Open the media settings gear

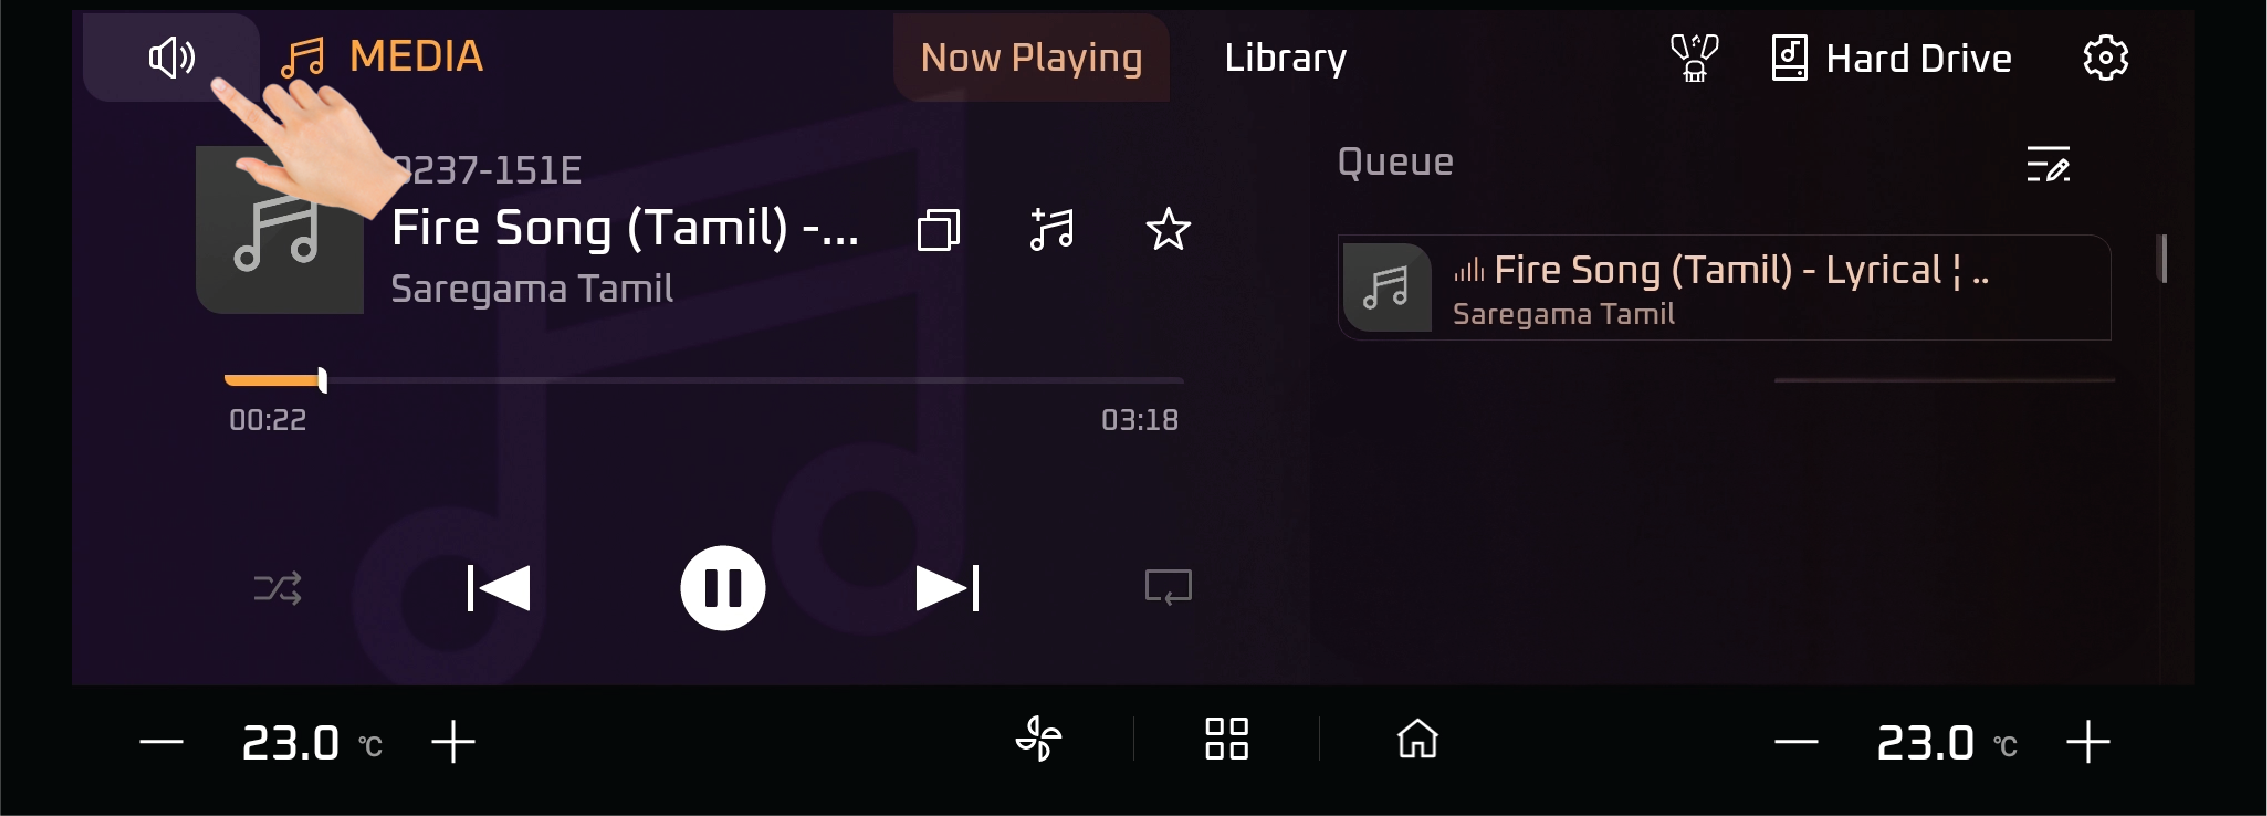[2105, 58]
